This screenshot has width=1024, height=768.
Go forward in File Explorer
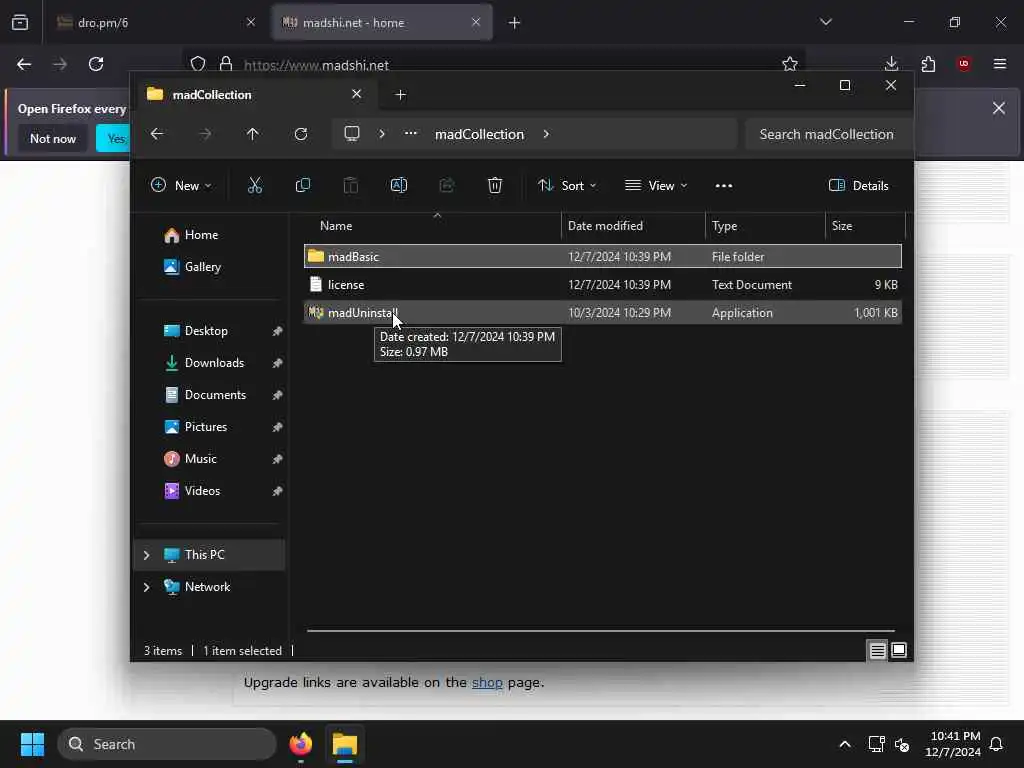pos(205,134)
